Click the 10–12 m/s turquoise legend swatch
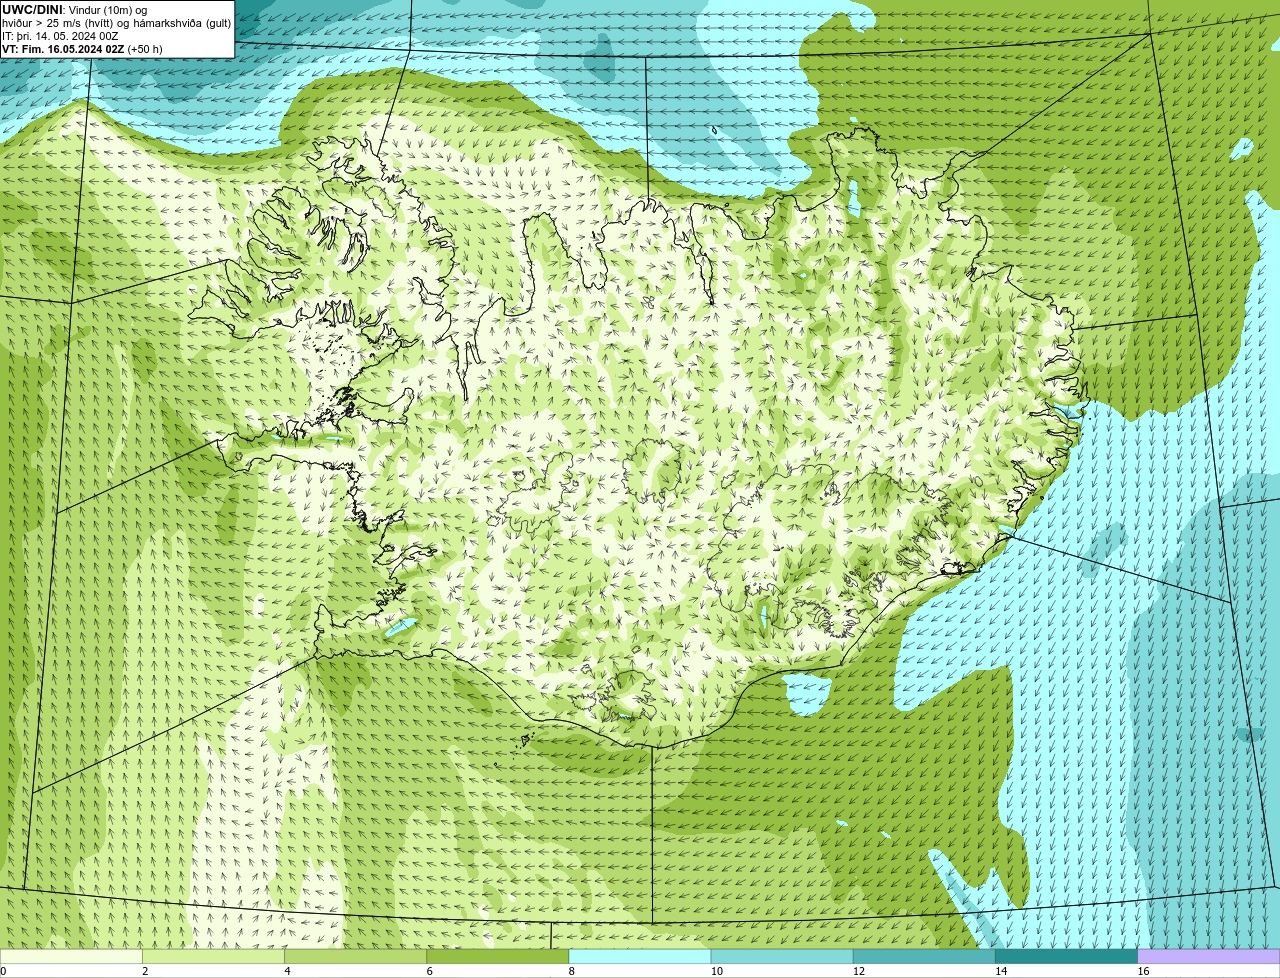The width and height of the screenshot is (1280, 978). 782,956
